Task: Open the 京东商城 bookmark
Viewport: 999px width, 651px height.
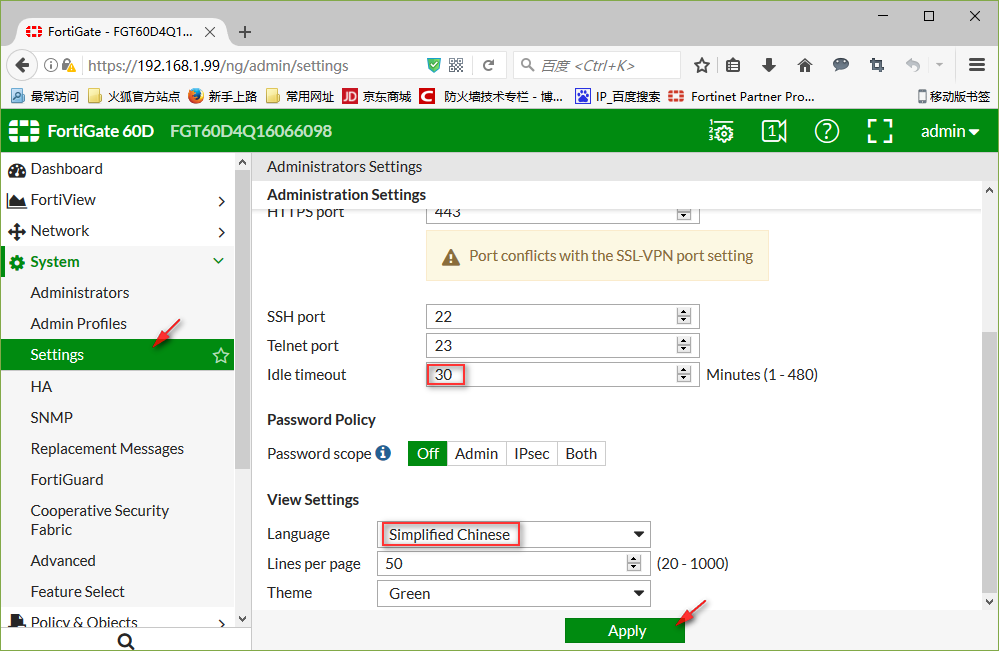Action: pyautogui.click(x=377, y=96)
